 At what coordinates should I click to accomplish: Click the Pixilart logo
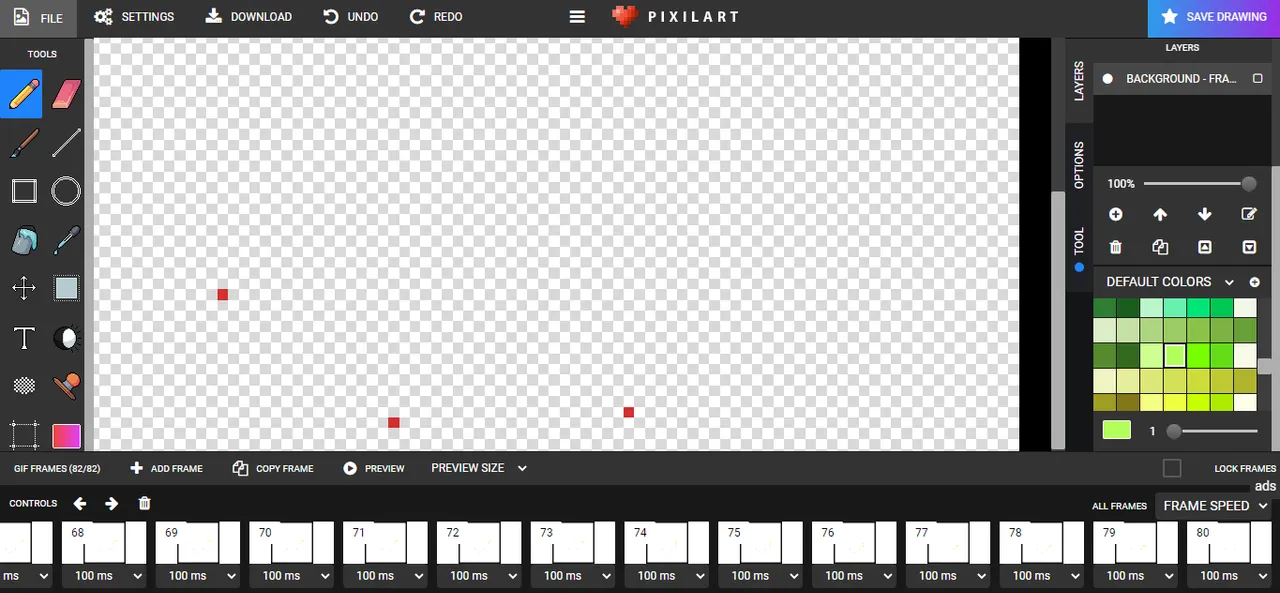pyautogui.click(x=675, y=17)
